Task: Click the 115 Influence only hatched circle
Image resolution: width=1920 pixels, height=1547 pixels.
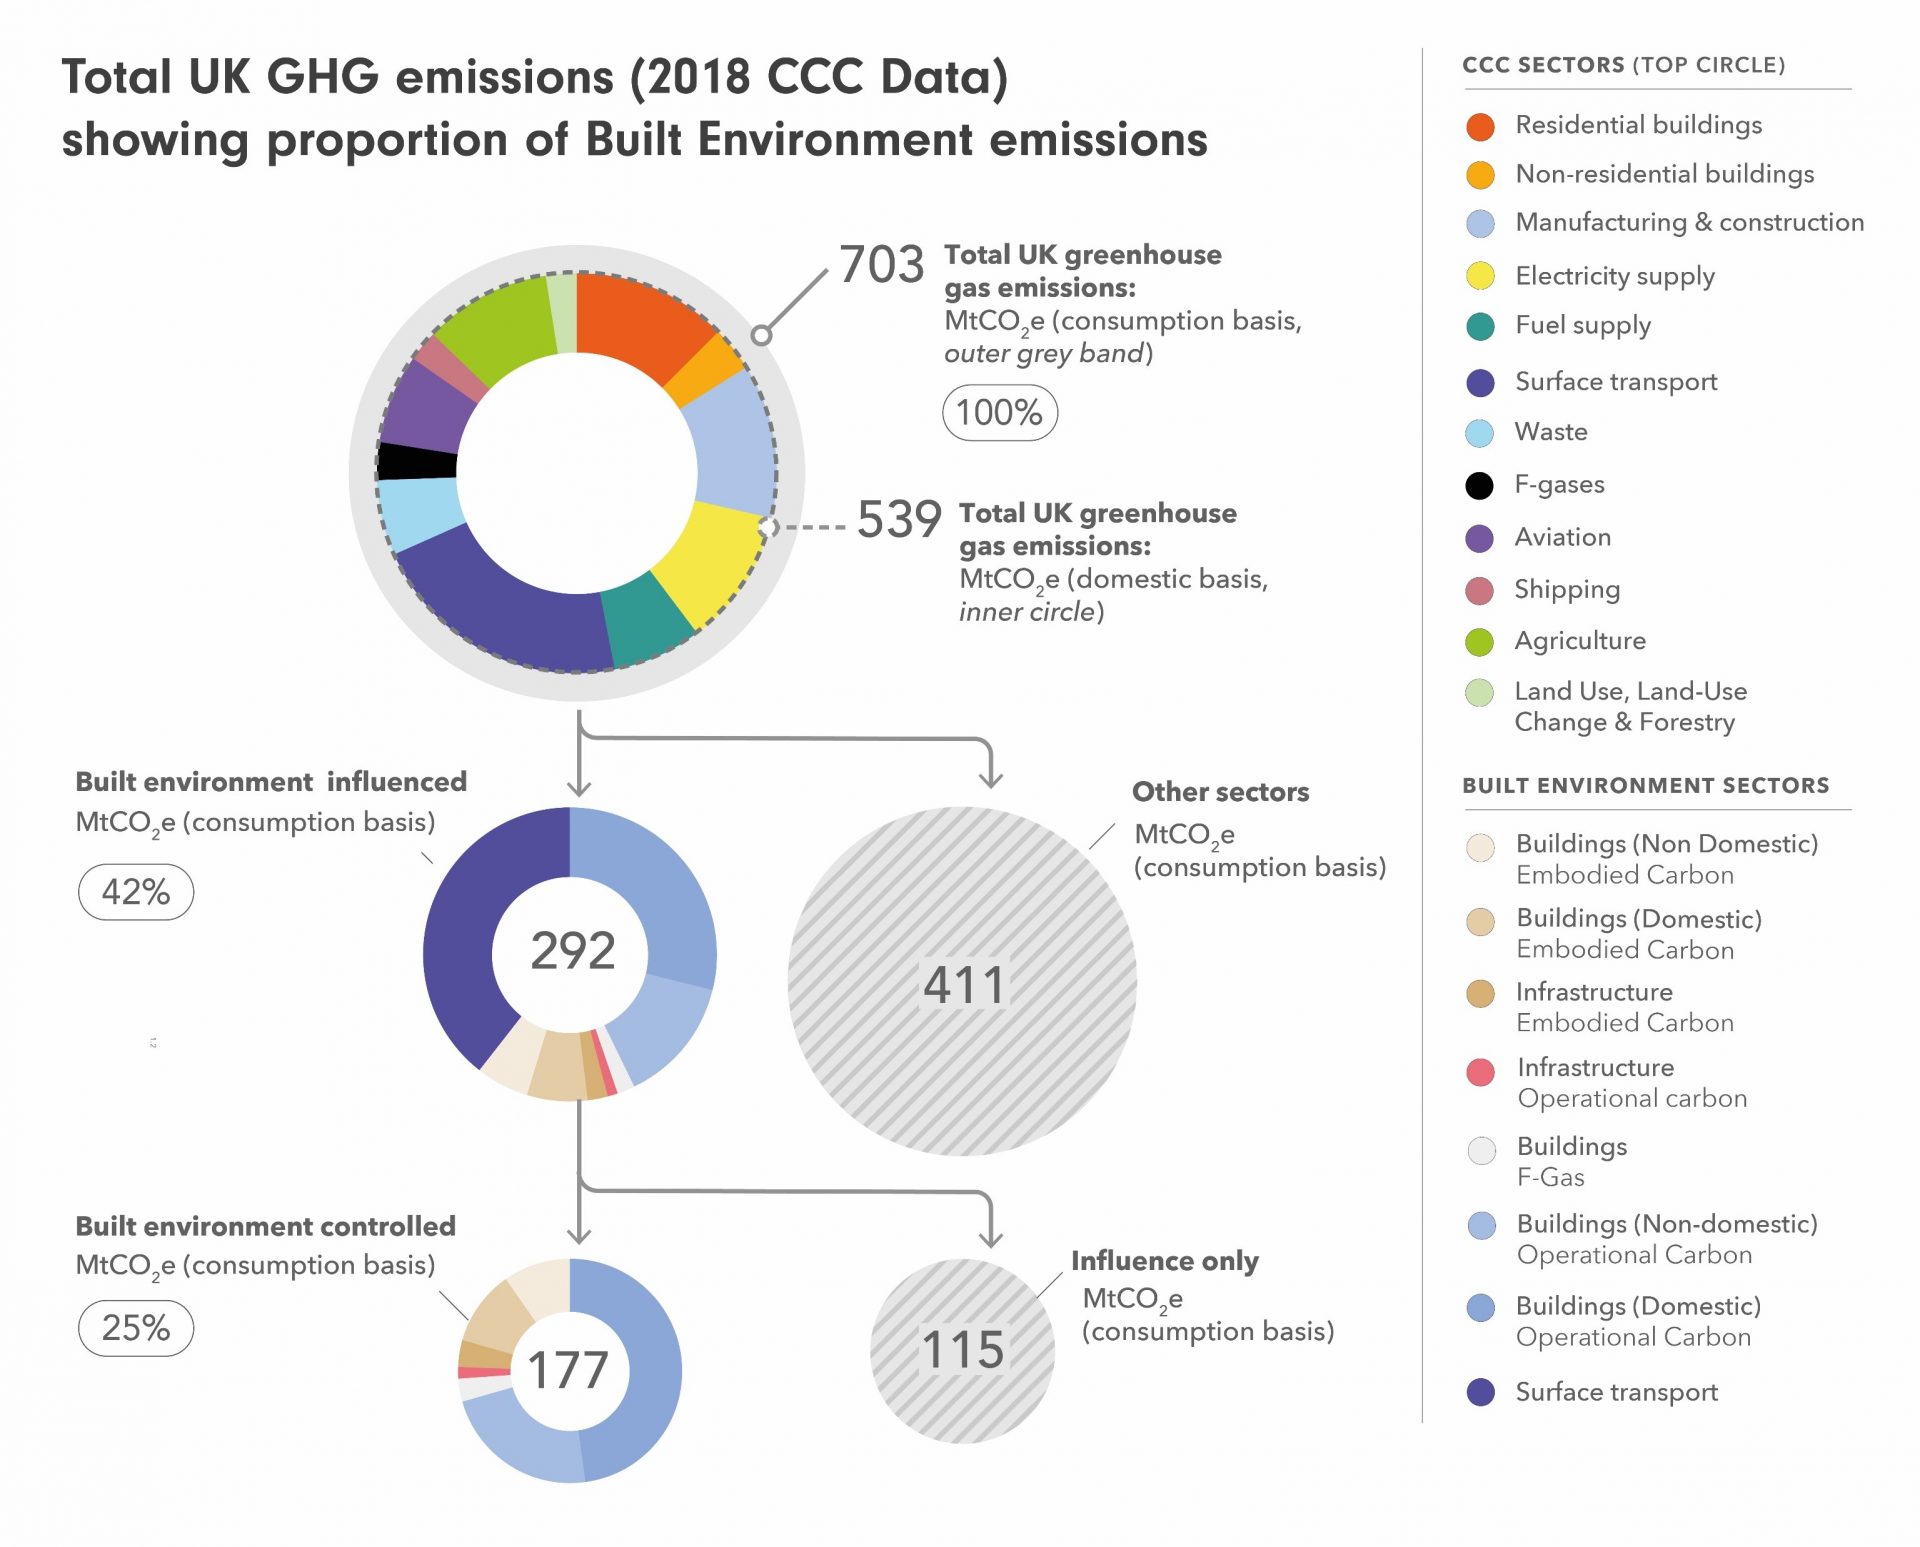Action: (x=962, y=1349)
